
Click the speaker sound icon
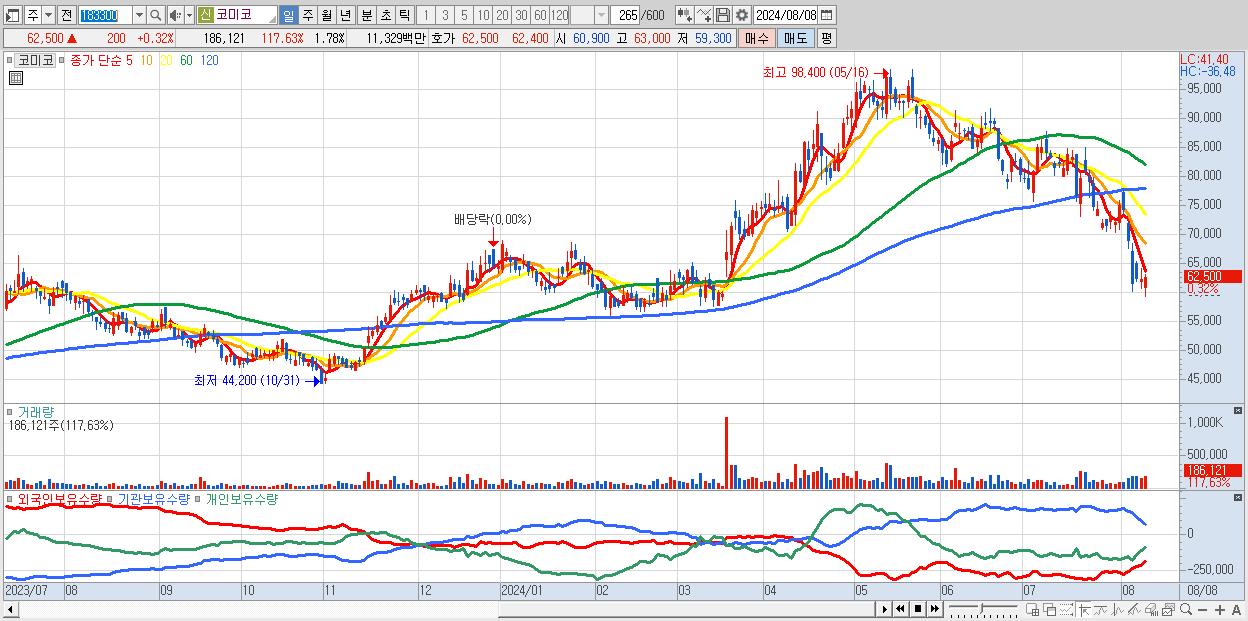tap(175, 15)
